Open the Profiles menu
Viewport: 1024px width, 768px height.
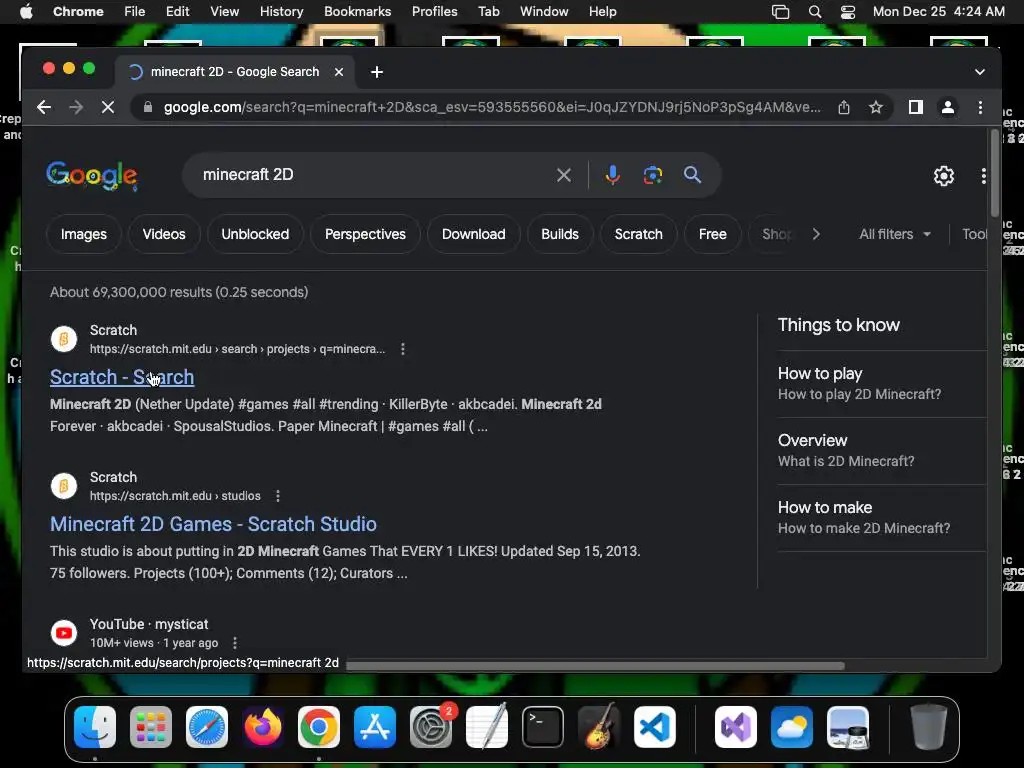(434, 12)
